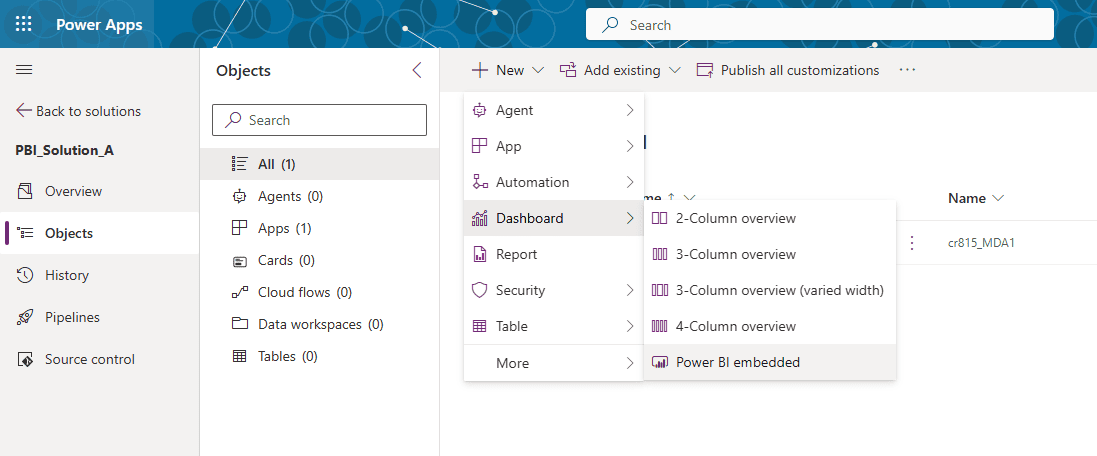This screenshot has height=456, width=1097.
Task: Click the top Search box
Action: coord(819,24)
